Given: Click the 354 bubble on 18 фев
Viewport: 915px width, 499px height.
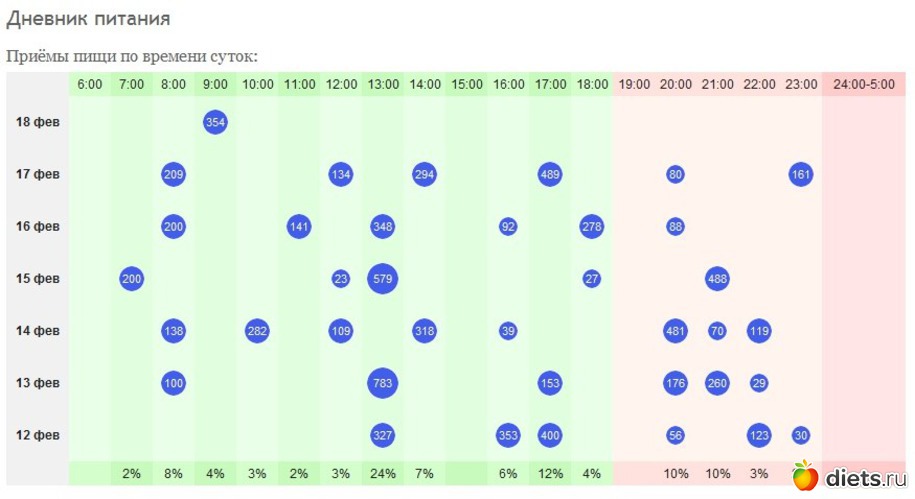Looking at the screenshot, I should click(x=215, y=123).
